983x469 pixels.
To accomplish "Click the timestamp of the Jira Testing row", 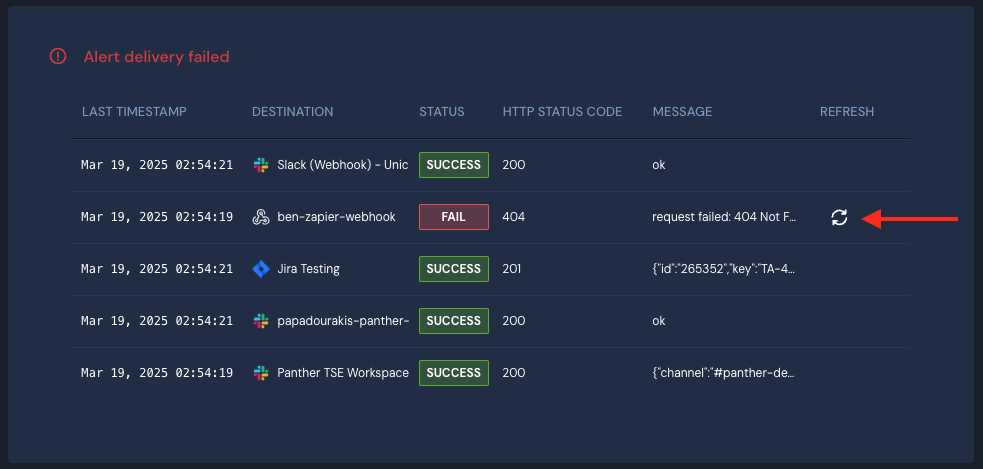I will (157, 269).
